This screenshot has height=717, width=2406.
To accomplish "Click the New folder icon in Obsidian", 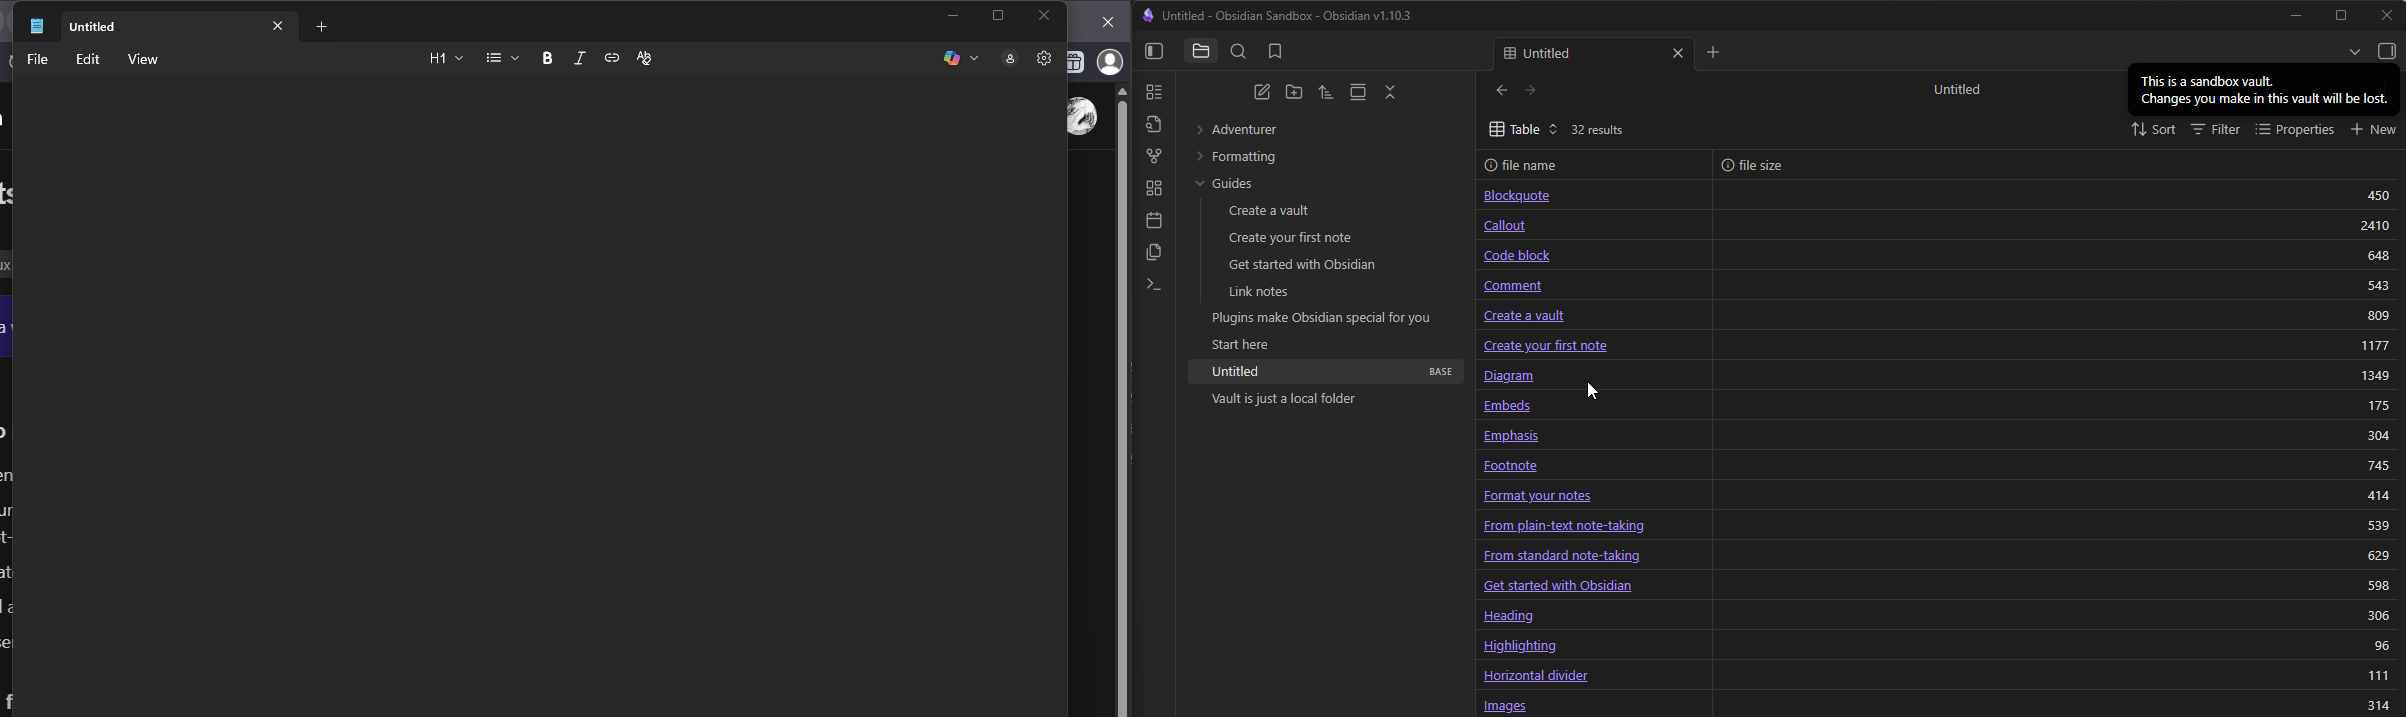I will click(x=1294, y=92).
